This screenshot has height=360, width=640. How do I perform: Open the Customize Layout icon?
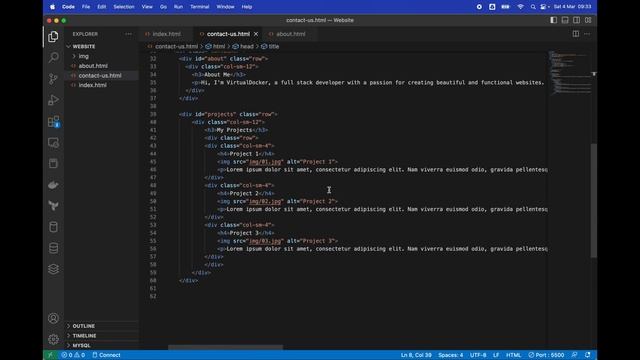(588, 20)
